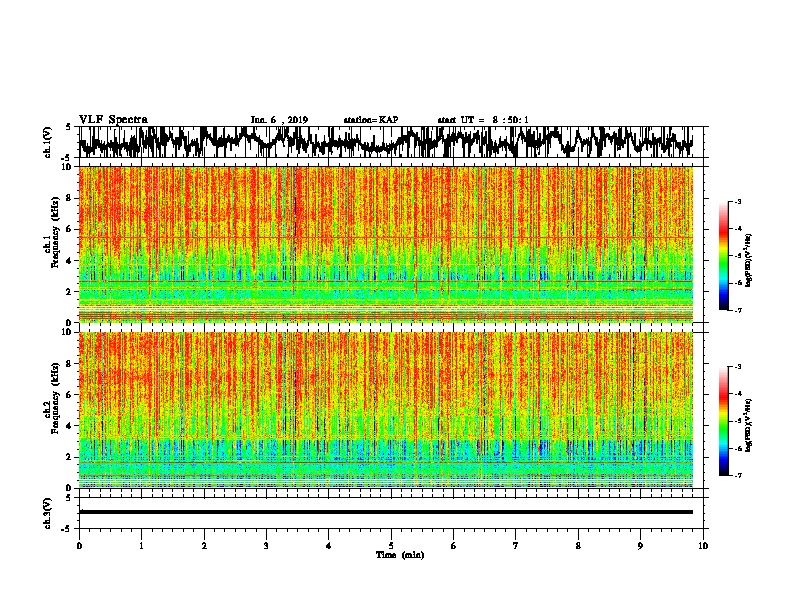
Task: Click time axis tick label 2
Action: click(204, 545)
